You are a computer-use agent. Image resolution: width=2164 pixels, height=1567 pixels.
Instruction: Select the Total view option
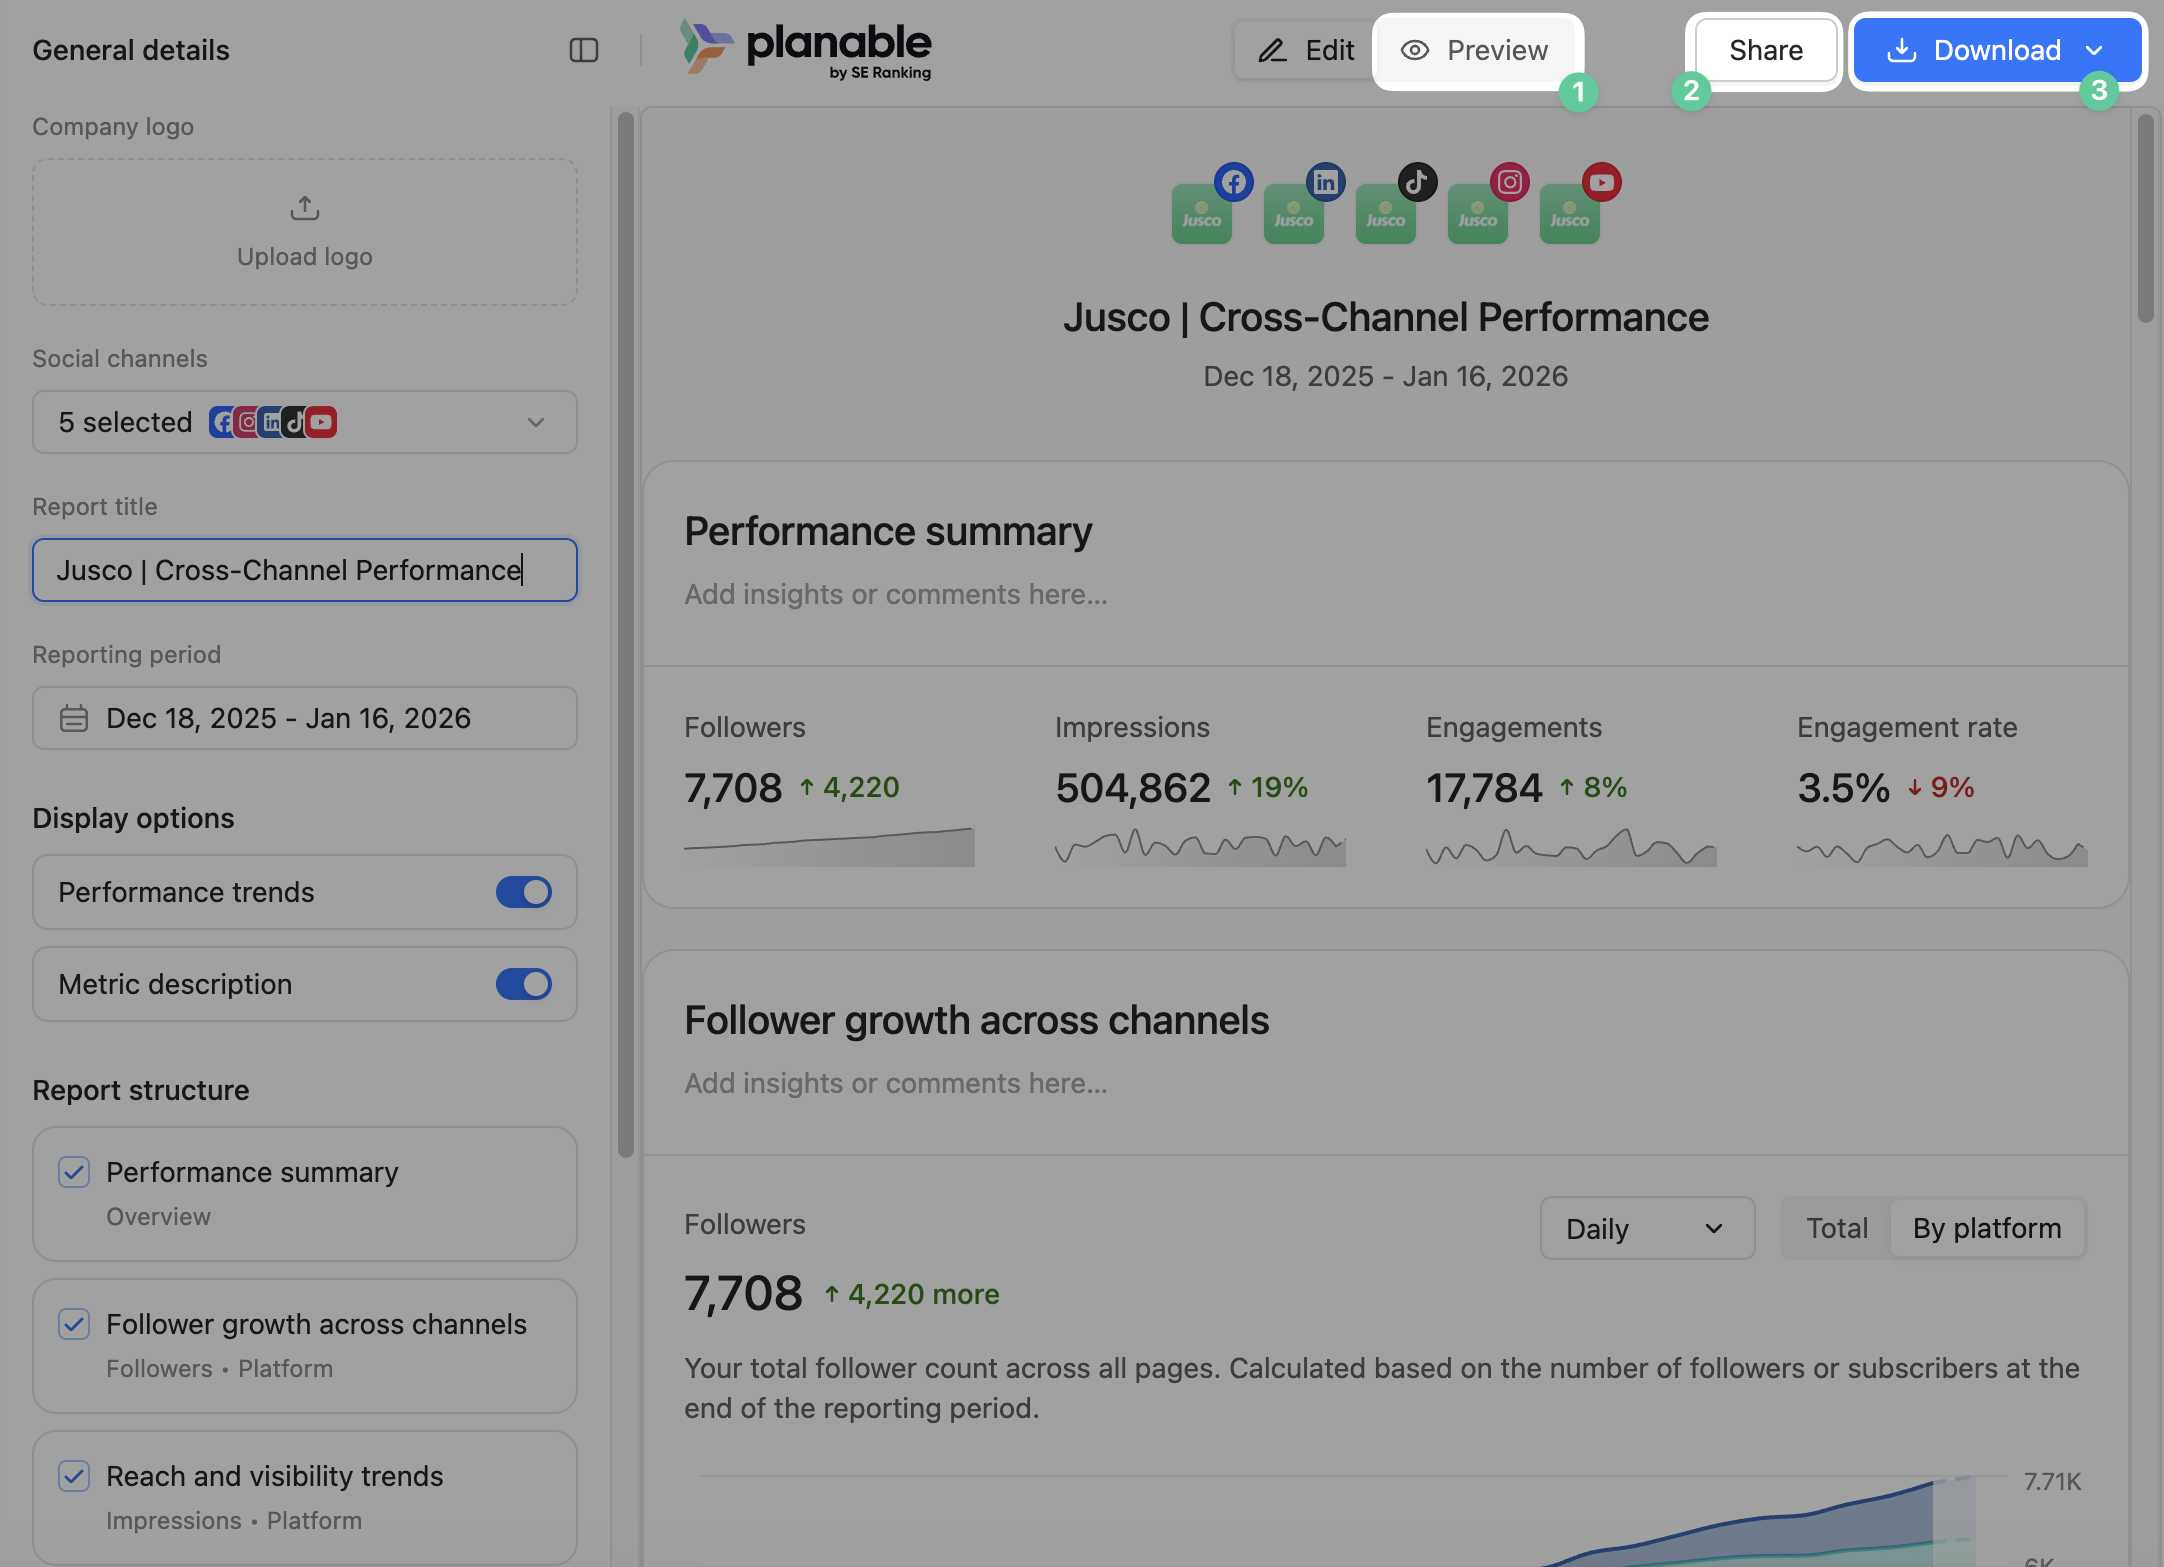tap(1836, 1228)
